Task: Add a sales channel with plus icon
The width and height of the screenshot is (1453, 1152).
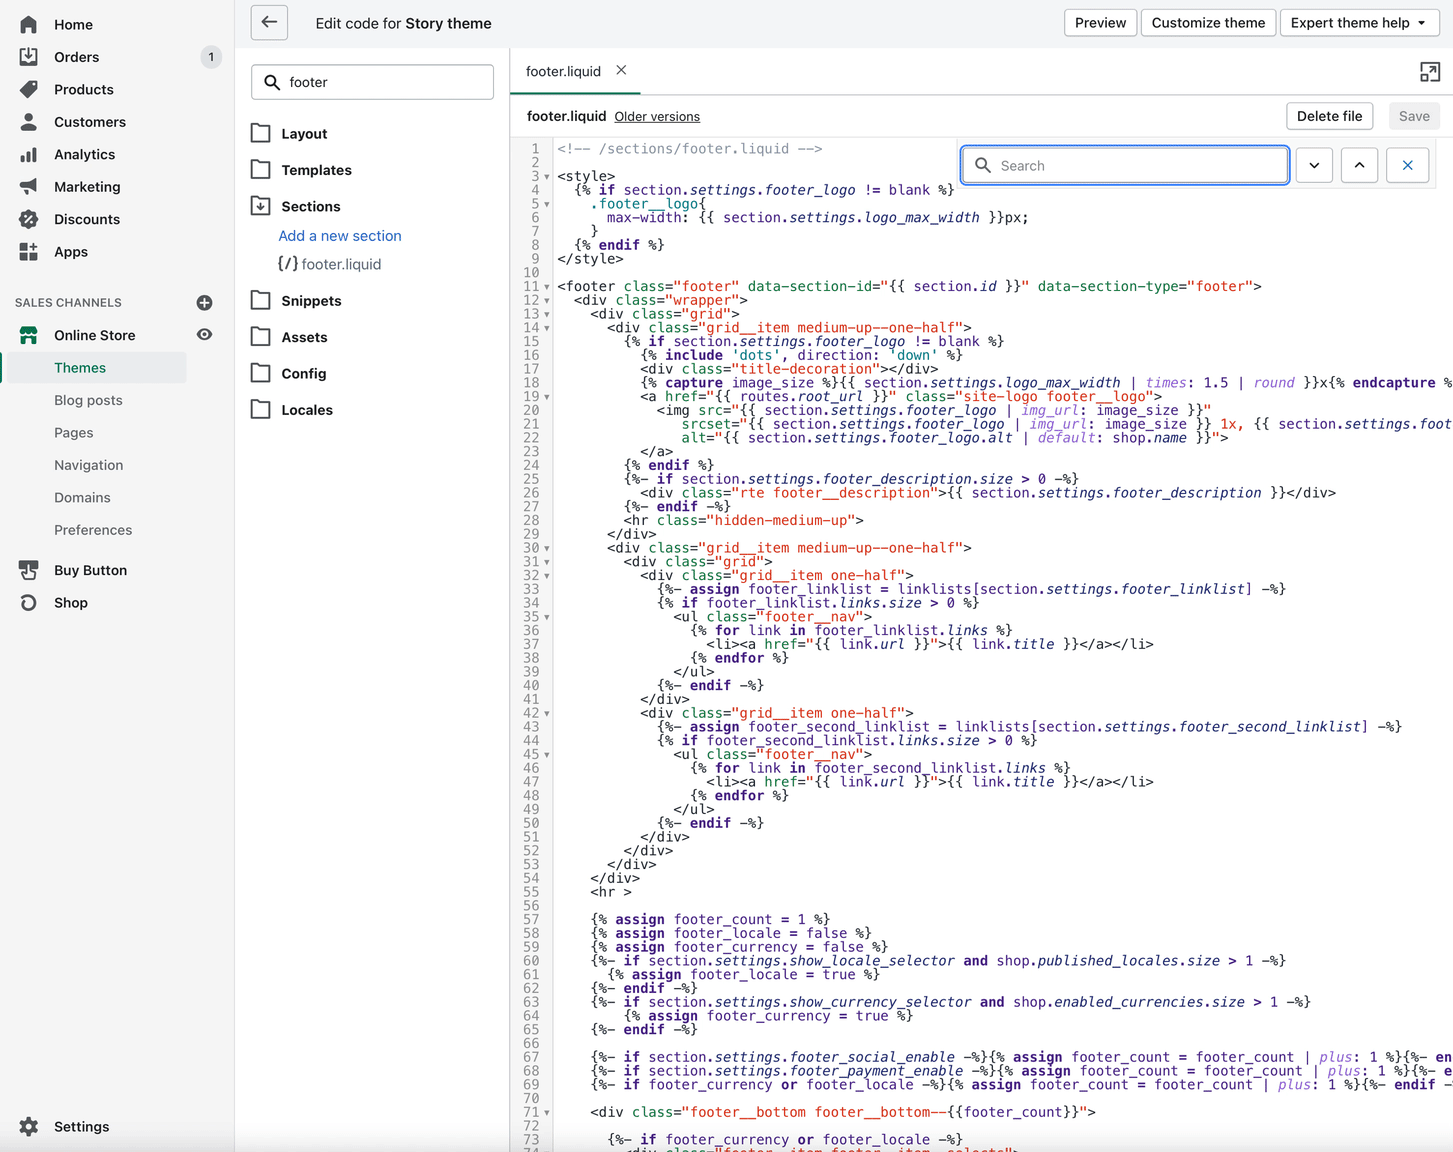Action: click(204, 302)
